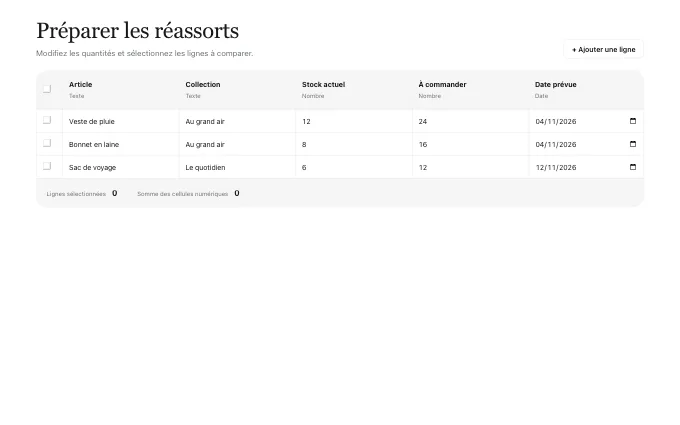Edit À commander value 24

pos(471,121)
